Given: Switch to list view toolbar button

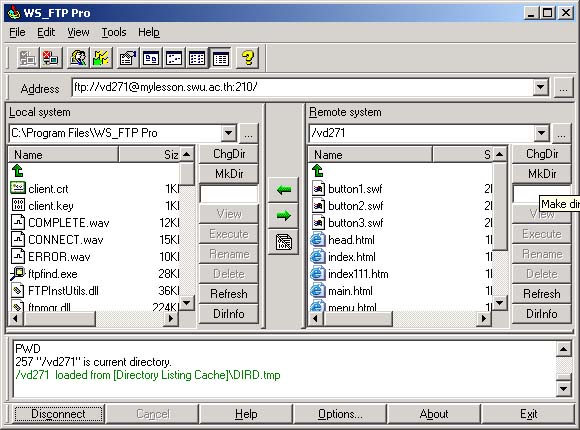Looking at the screenshot, I should pos(197,58).
